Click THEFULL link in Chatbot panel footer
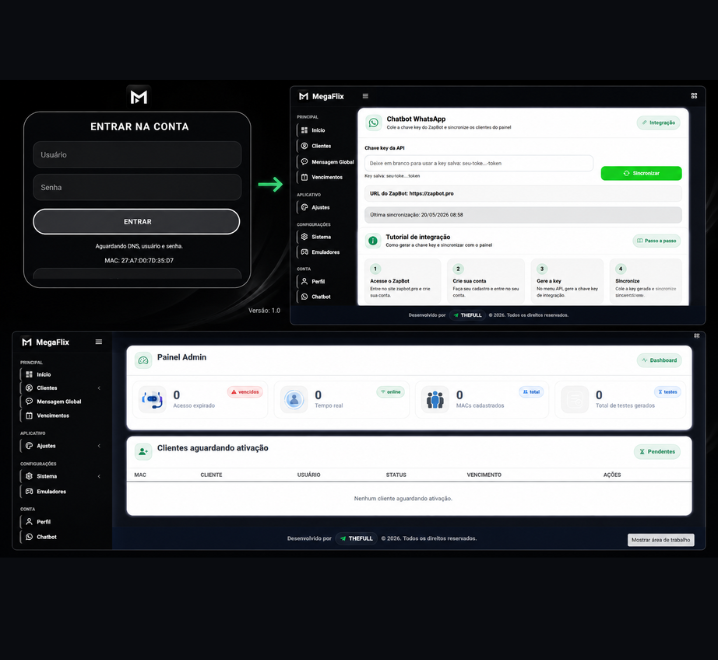This screenshot has width=718, height=660. [468, 315]
